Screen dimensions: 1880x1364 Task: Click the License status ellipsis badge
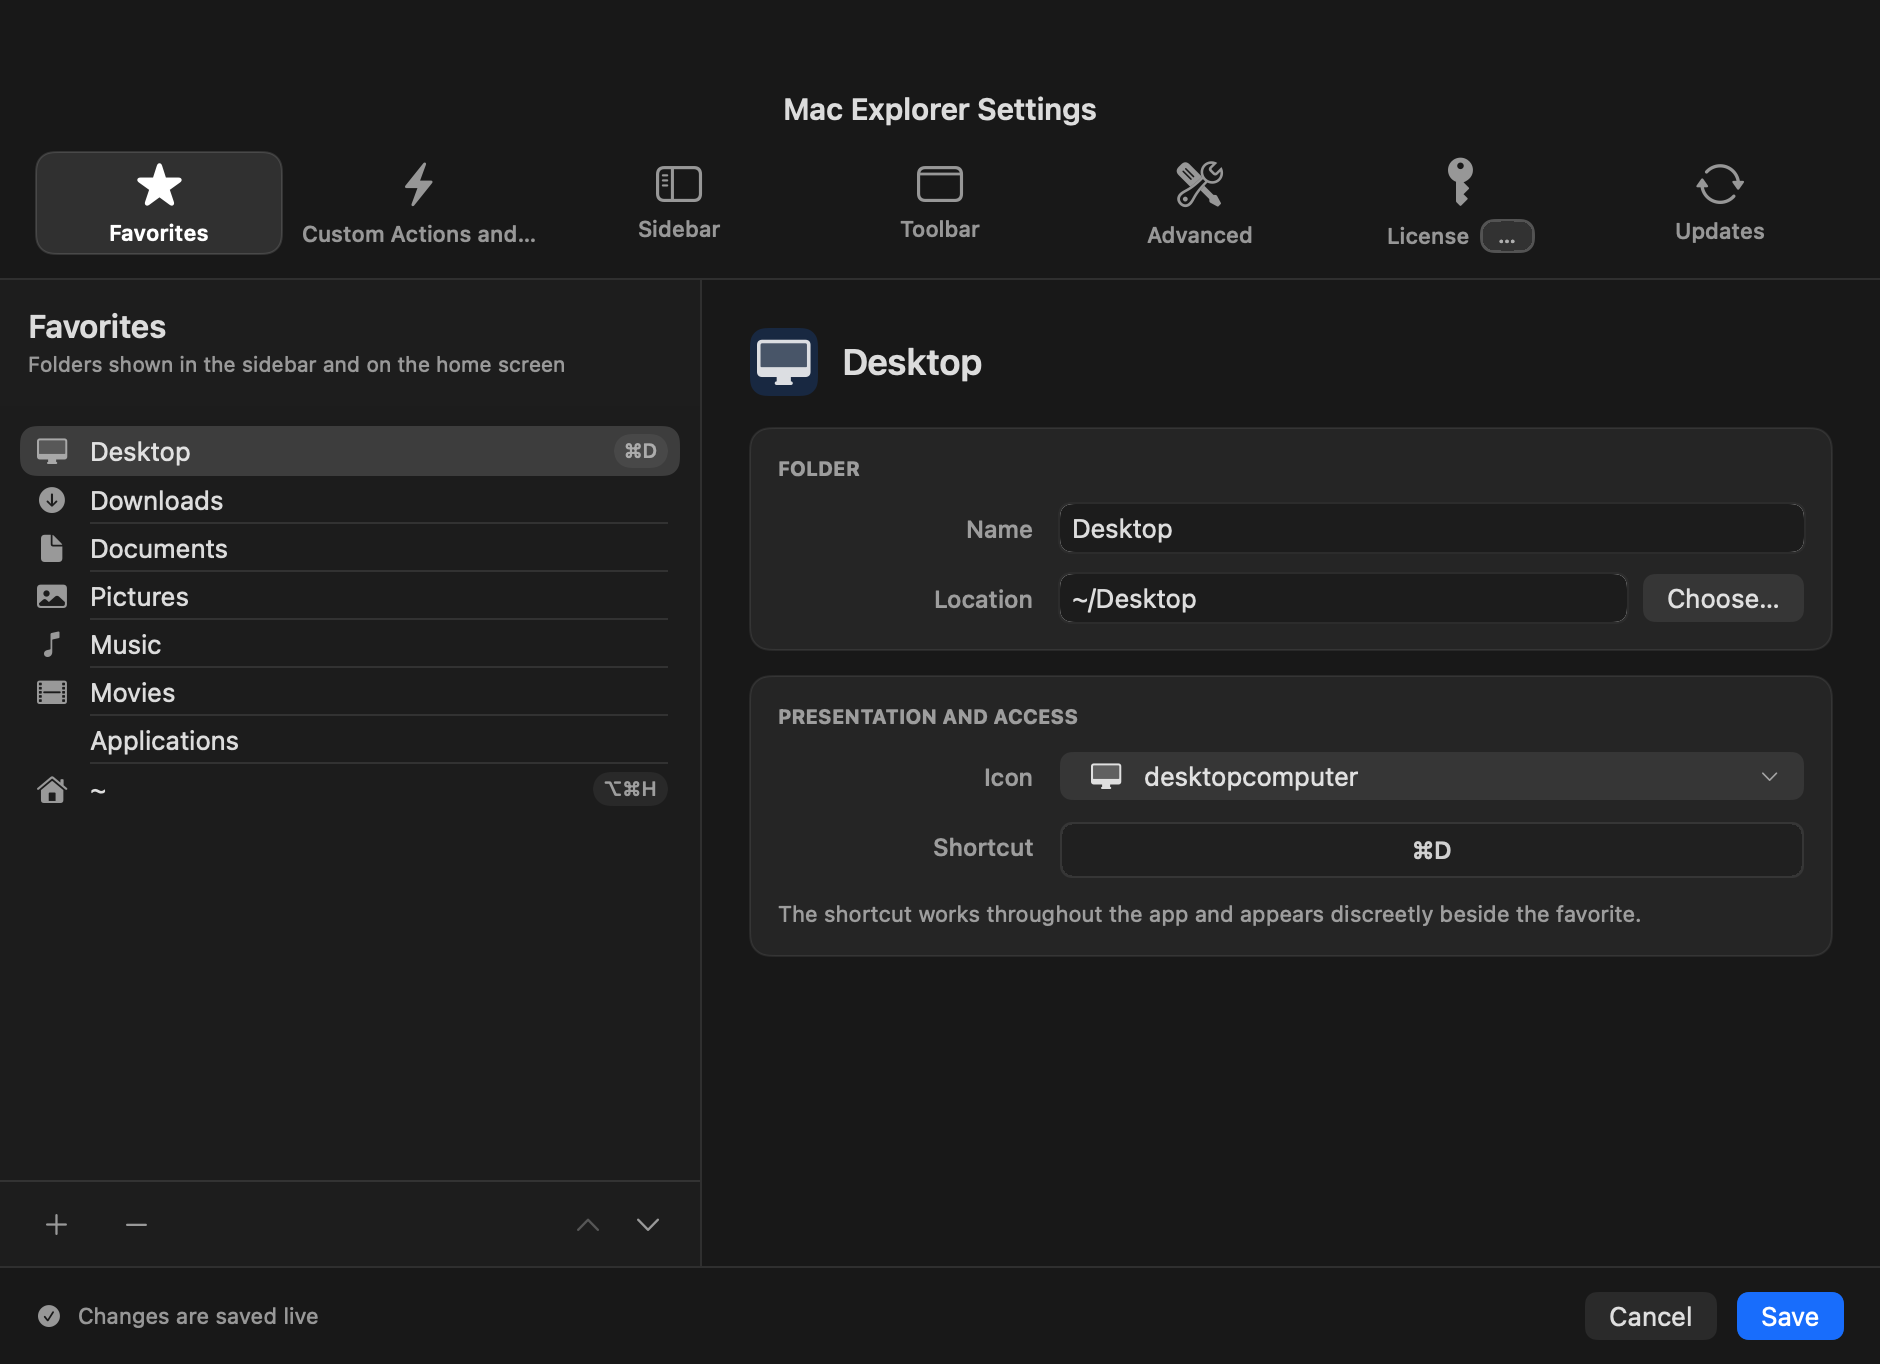(x=1507, y=237)
